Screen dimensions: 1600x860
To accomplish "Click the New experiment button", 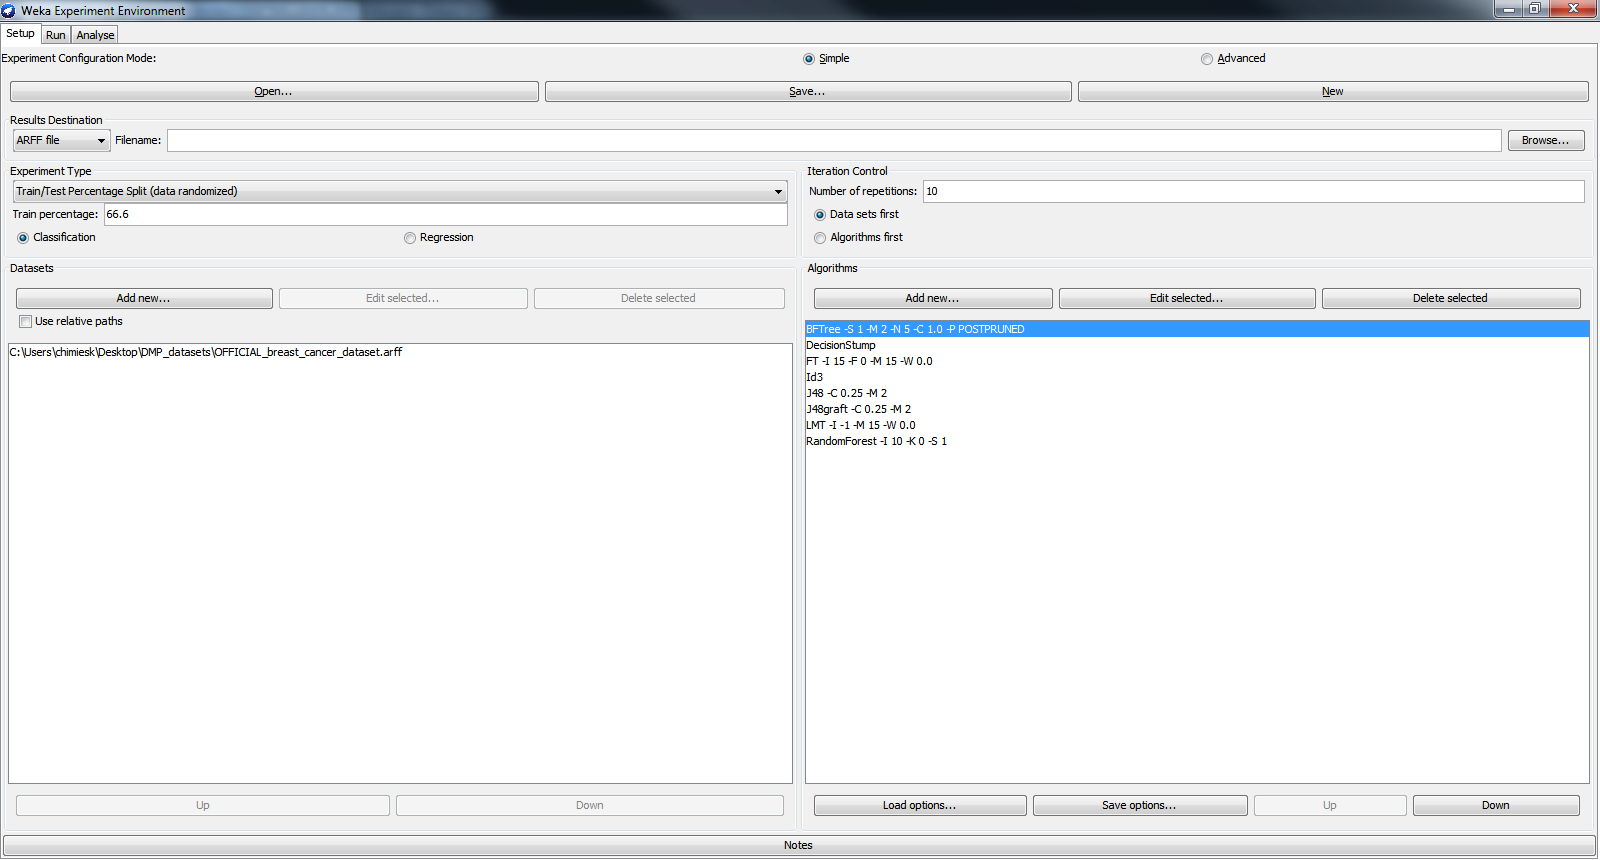I will pyautogui.click(x=1333, y=91).
